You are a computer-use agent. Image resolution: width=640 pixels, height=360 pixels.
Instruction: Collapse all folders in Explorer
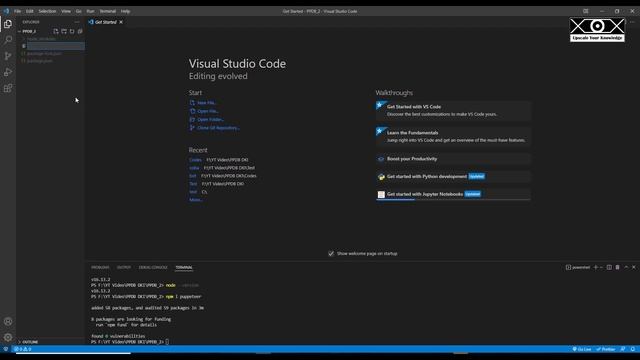click(80, 31)
